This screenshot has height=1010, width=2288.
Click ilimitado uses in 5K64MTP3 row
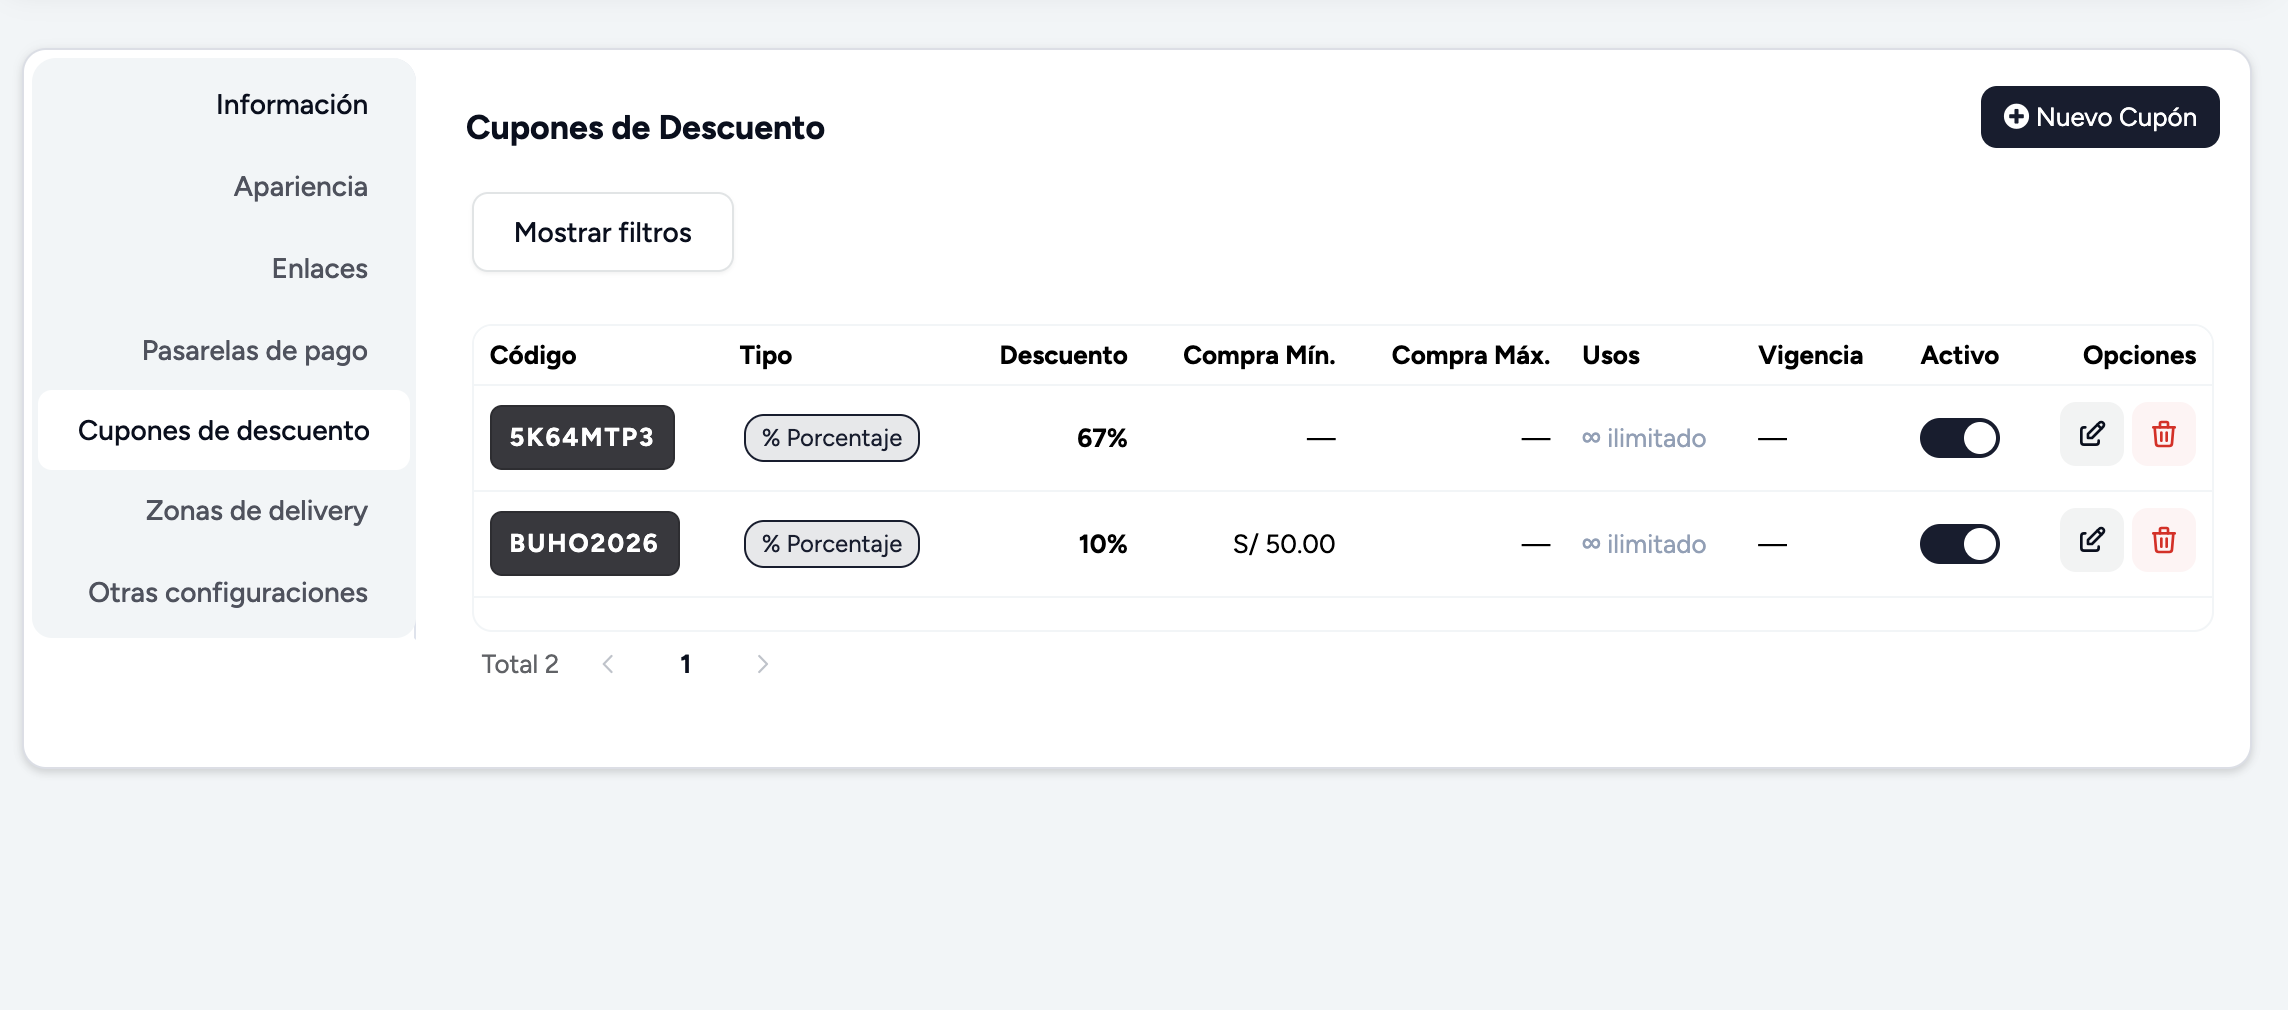(1644, 438)
